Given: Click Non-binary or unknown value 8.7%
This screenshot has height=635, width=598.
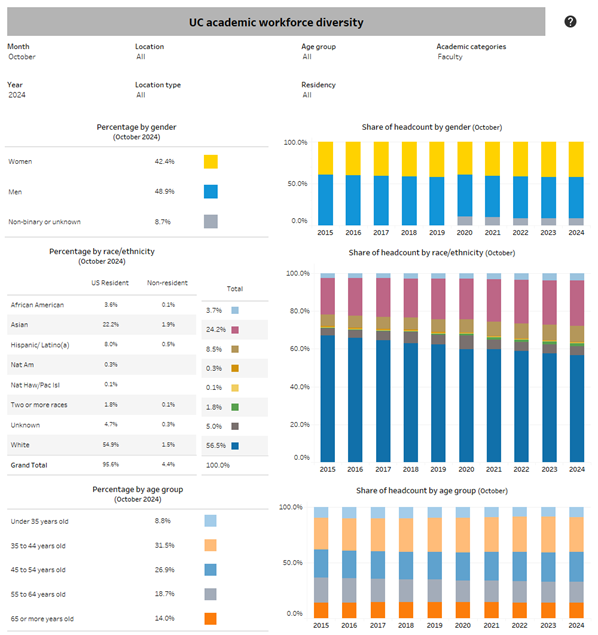Looking at the screenshot, I should click(162, 222).
